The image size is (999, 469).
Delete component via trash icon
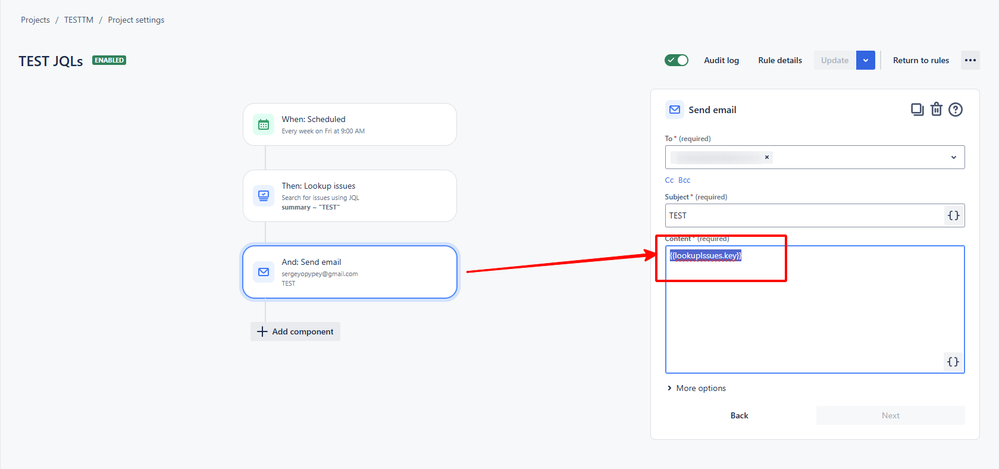[x=936, y=110]
